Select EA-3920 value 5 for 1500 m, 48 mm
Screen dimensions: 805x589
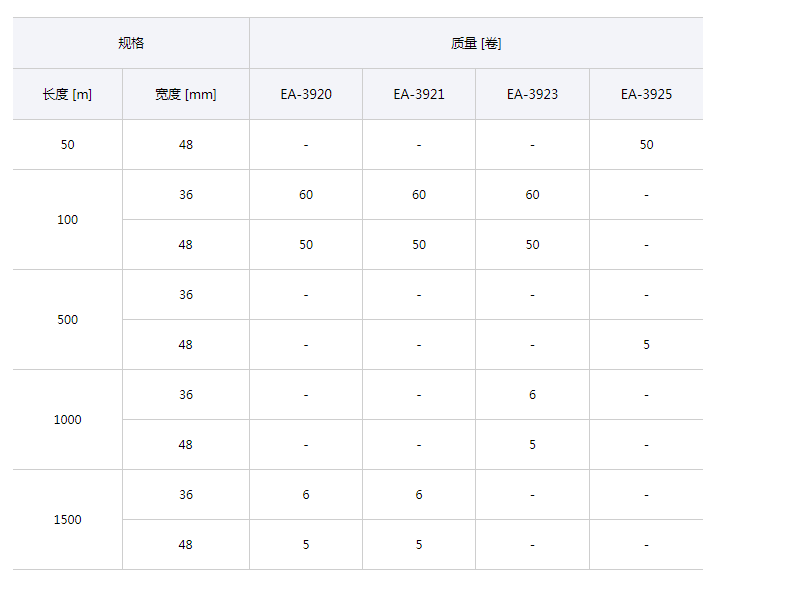pyautogui.click(x=306, y=544)
